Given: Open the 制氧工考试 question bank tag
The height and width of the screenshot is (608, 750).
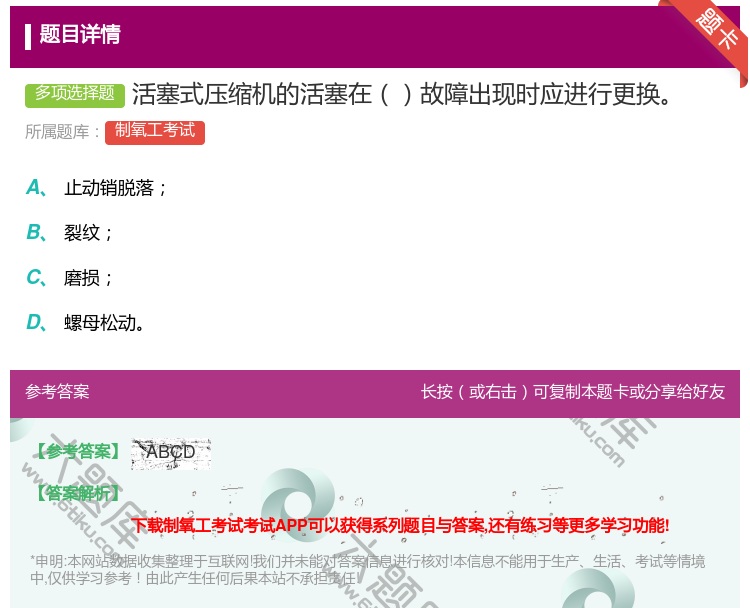Looking at the screenshot, I should click(155, 132).
